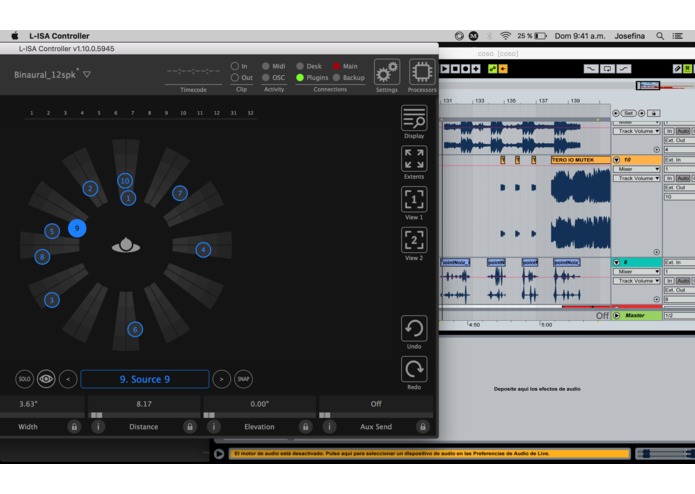
Task: Jump to next locator arrow in Ableton
Action: (x=641, y=113)
